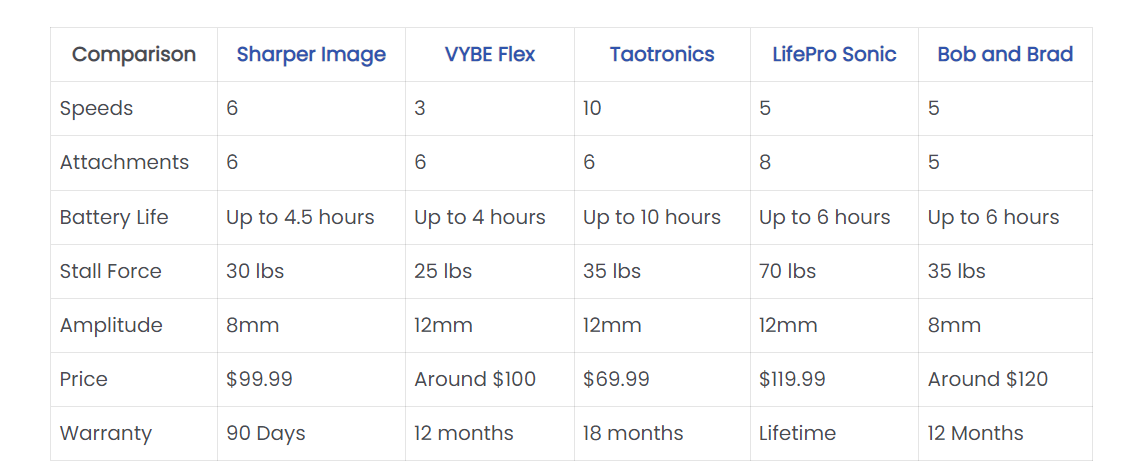This screenshot has height=473, width=1124.
Task: Open the Bob and Brad link
Action: click(1005, 54)
